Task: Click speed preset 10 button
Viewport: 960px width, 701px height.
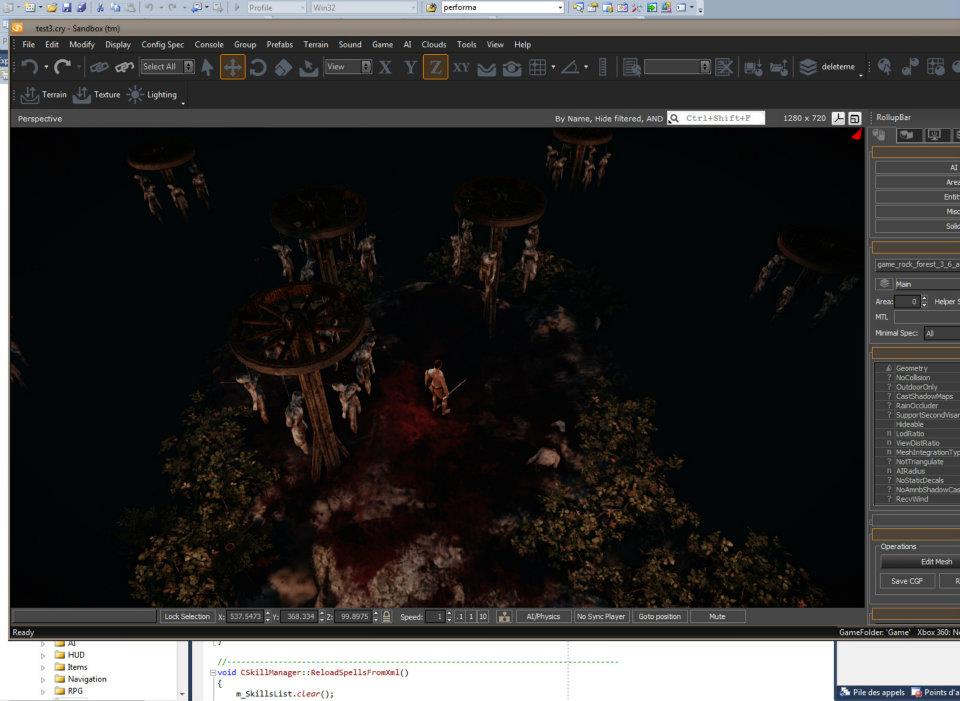Action: coord(482,617)
